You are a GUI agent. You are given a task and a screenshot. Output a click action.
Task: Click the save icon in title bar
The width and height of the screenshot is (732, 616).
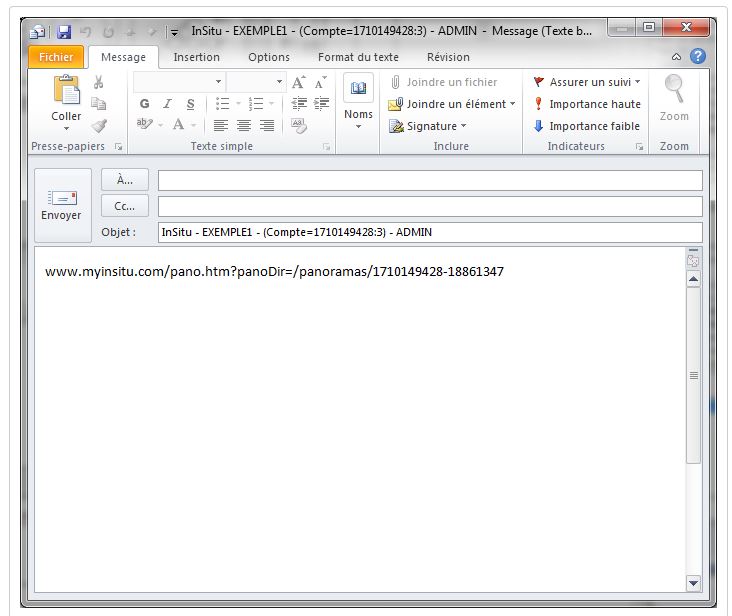(64, 32)
